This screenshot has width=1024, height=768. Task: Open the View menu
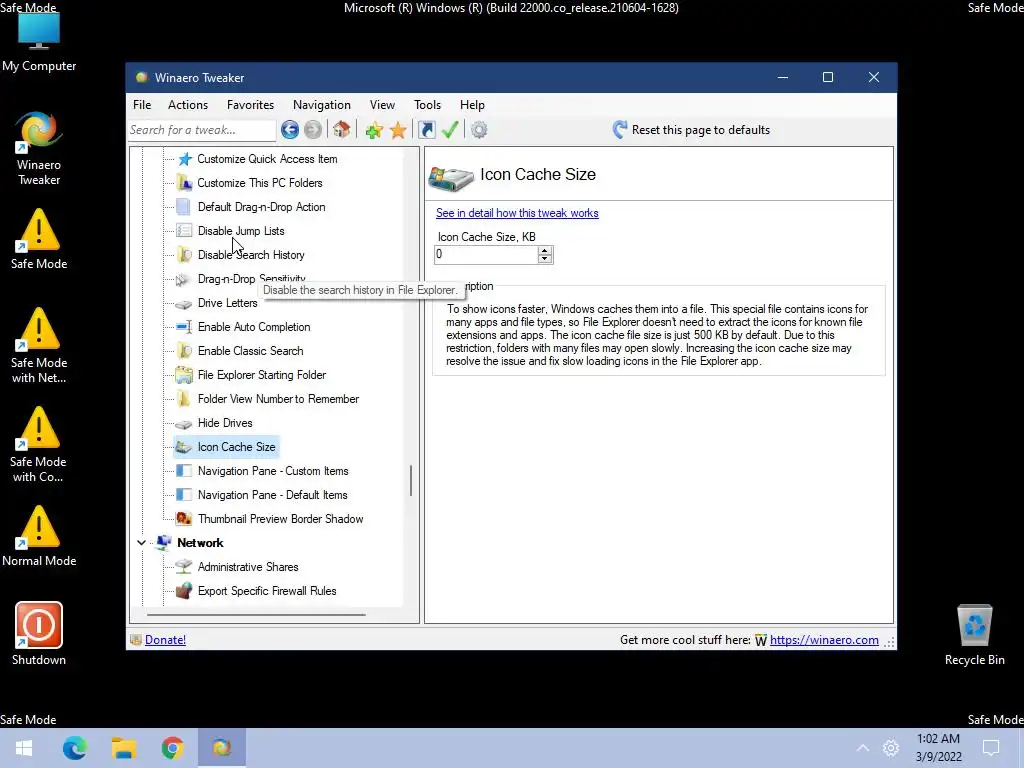click(382, 104)
